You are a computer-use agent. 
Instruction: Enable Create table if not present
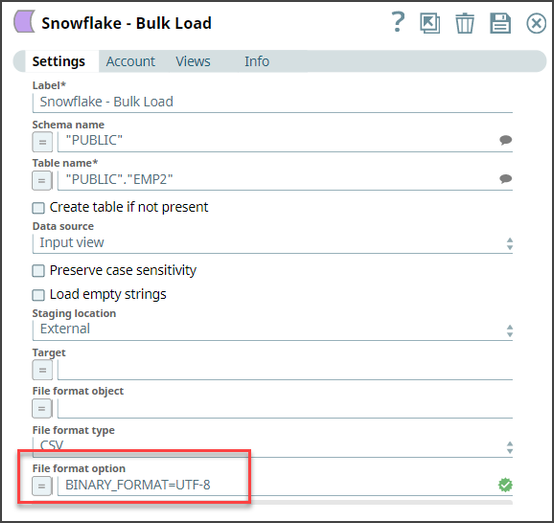tap(38, 208)
